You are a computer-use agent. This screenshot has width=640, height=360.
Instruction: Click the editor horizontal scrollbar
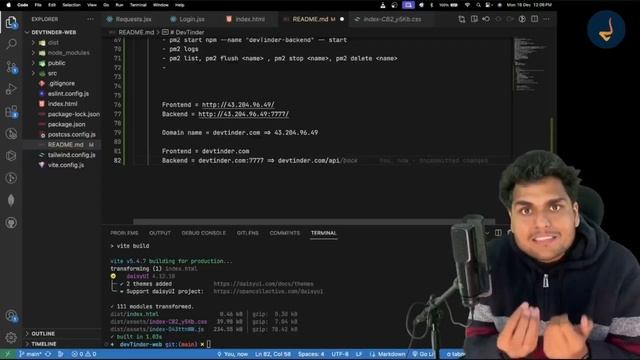[x=313, y=221]
